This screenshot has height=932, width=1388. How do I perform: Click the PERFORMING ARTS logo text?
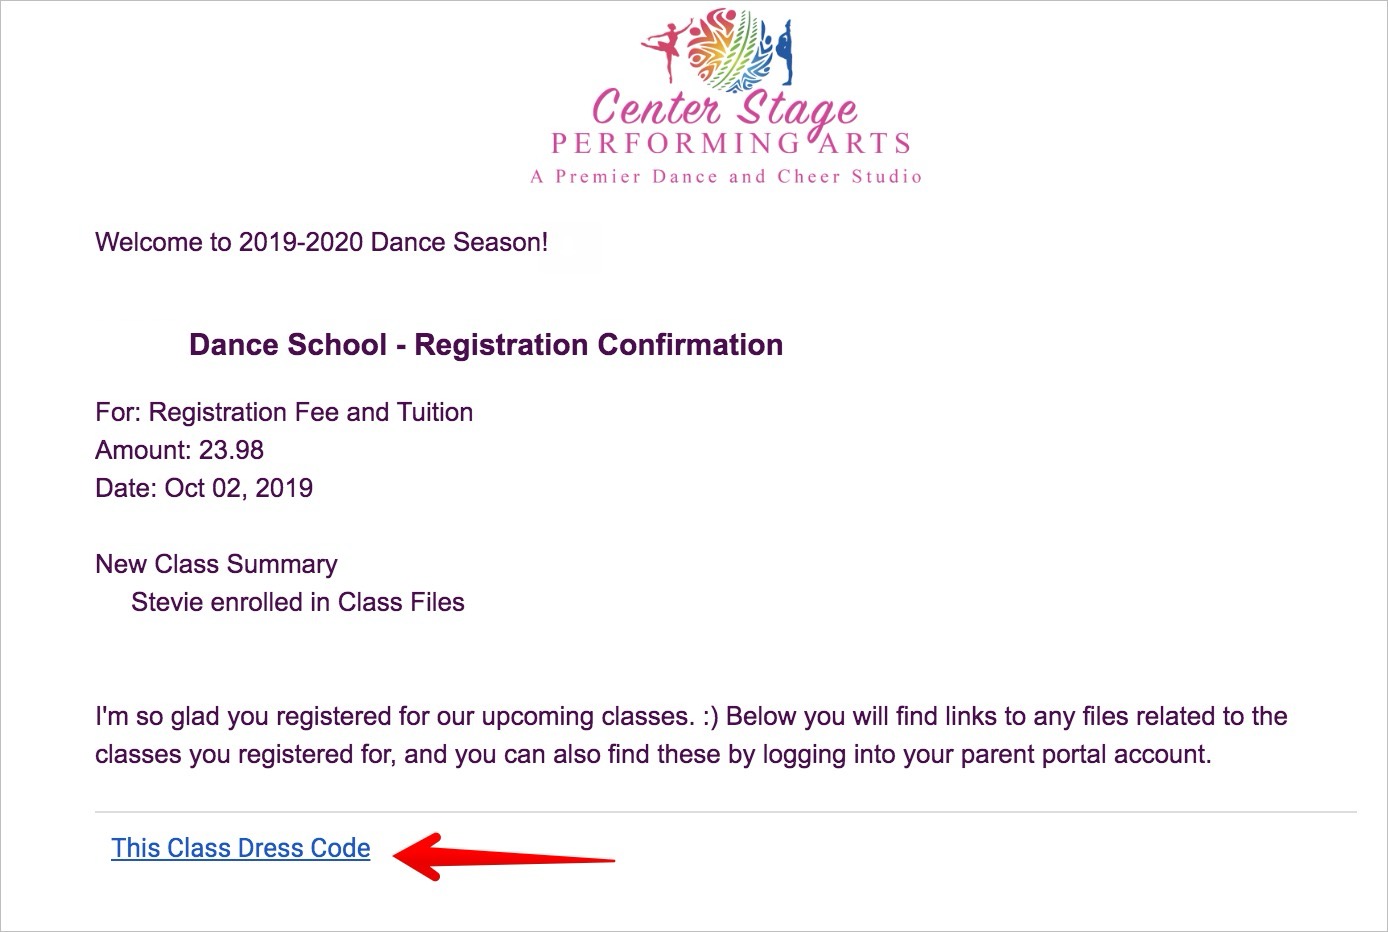point(731,143)
